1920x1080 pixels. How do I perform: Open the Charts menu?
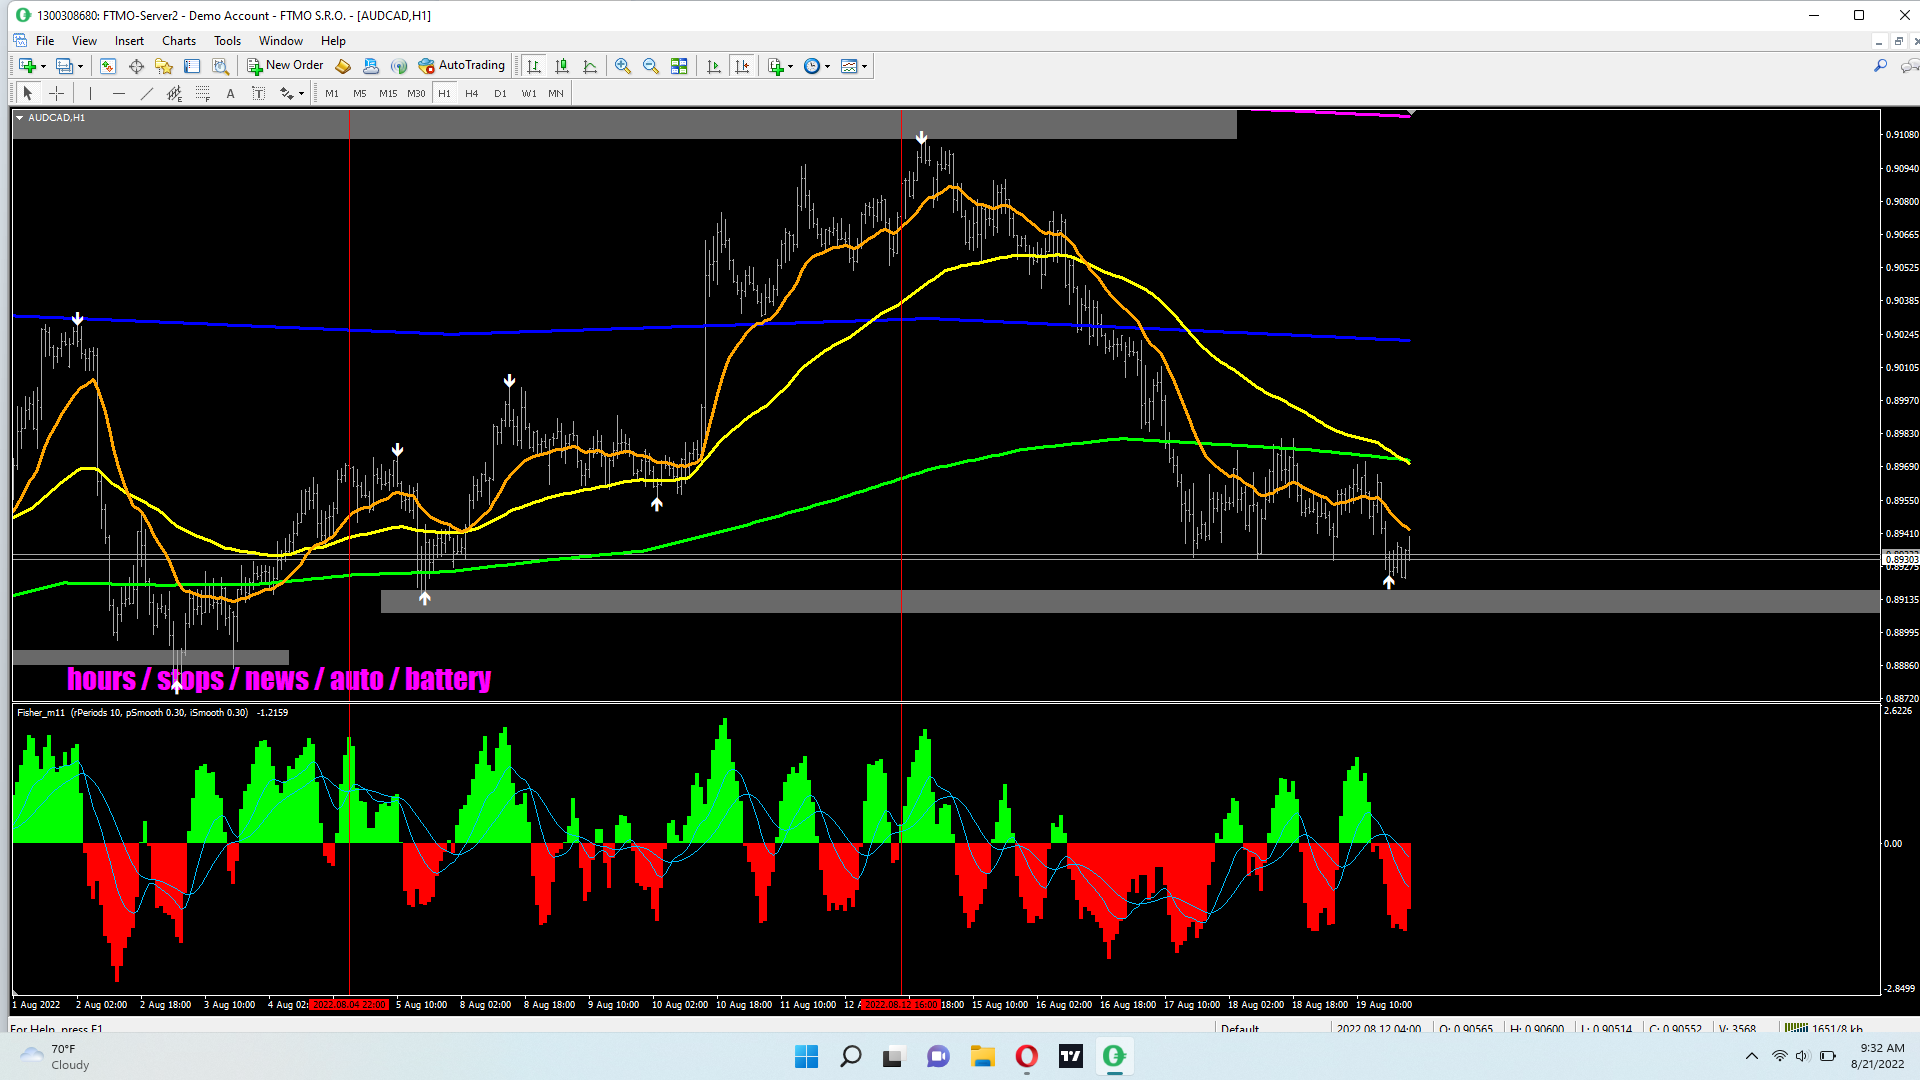tap(178, 41)
